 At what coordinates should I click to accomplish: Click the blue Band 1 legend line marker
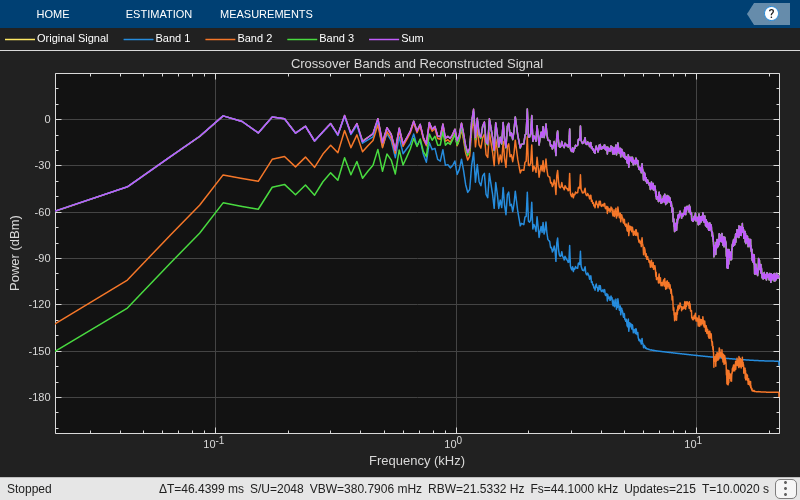coord(138,39)
